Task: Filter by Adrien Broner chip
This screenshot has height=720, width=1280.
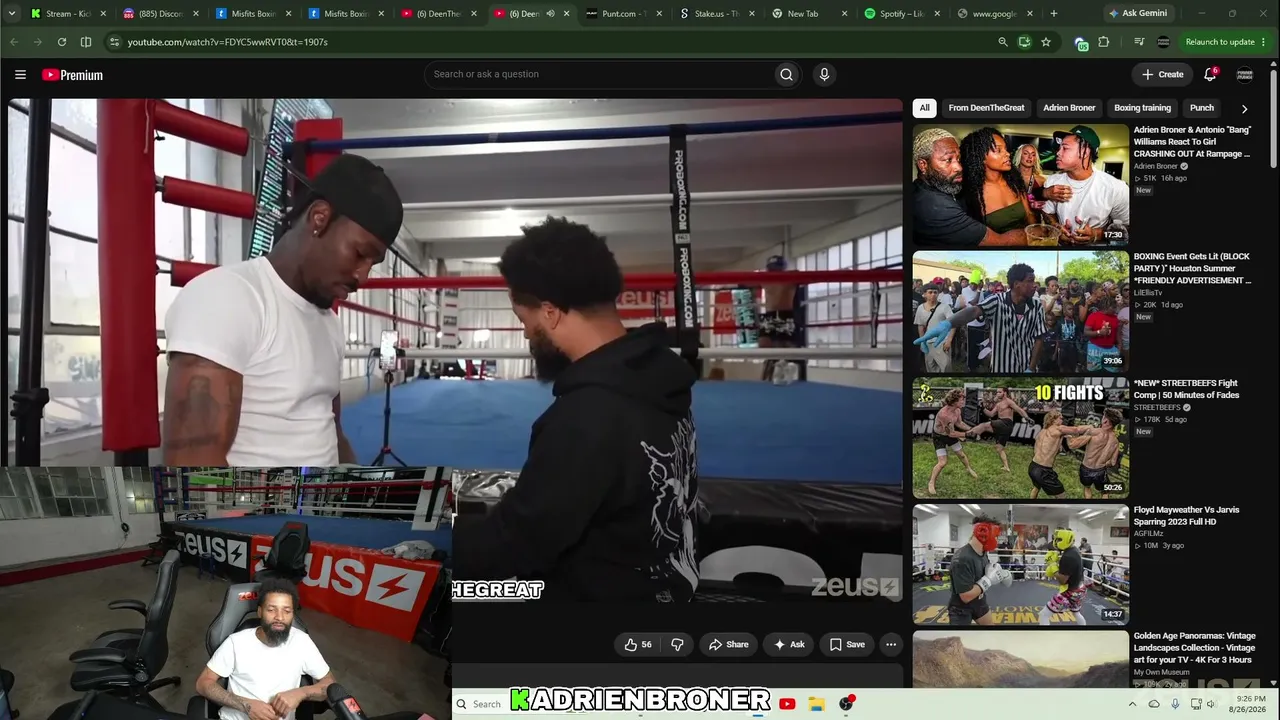Action: coord(1069,108)
